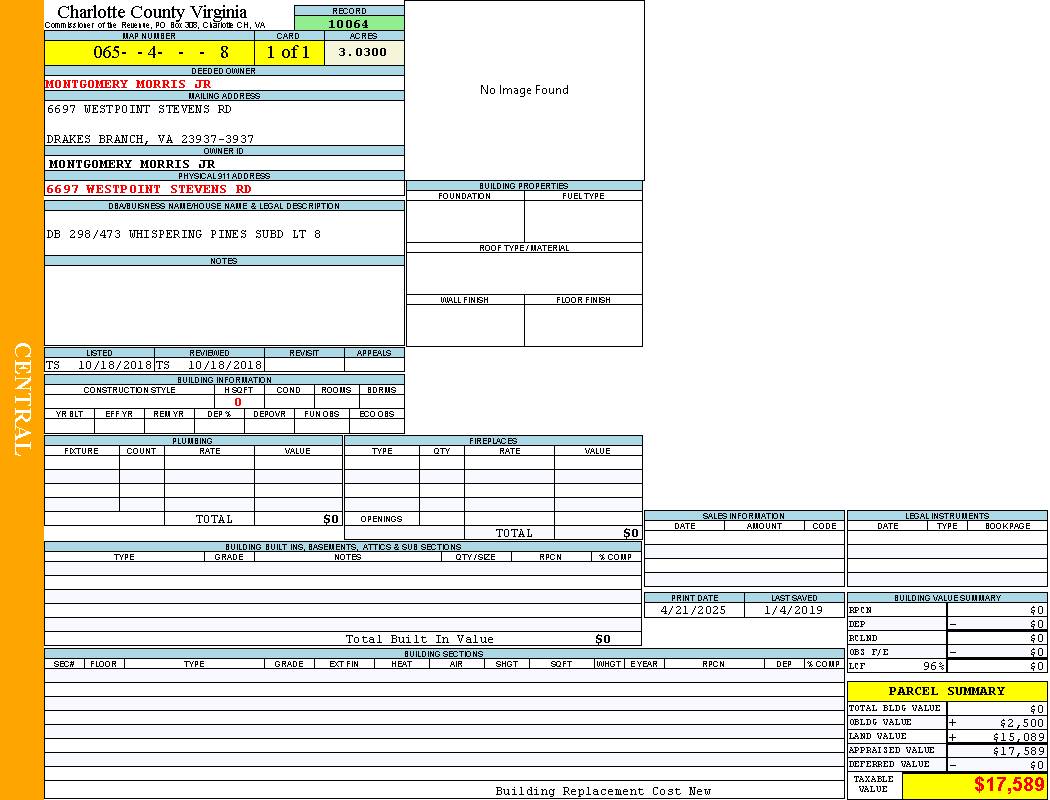
Task: Click the Charlotte County Virginia title
Action: click(152, 12)
